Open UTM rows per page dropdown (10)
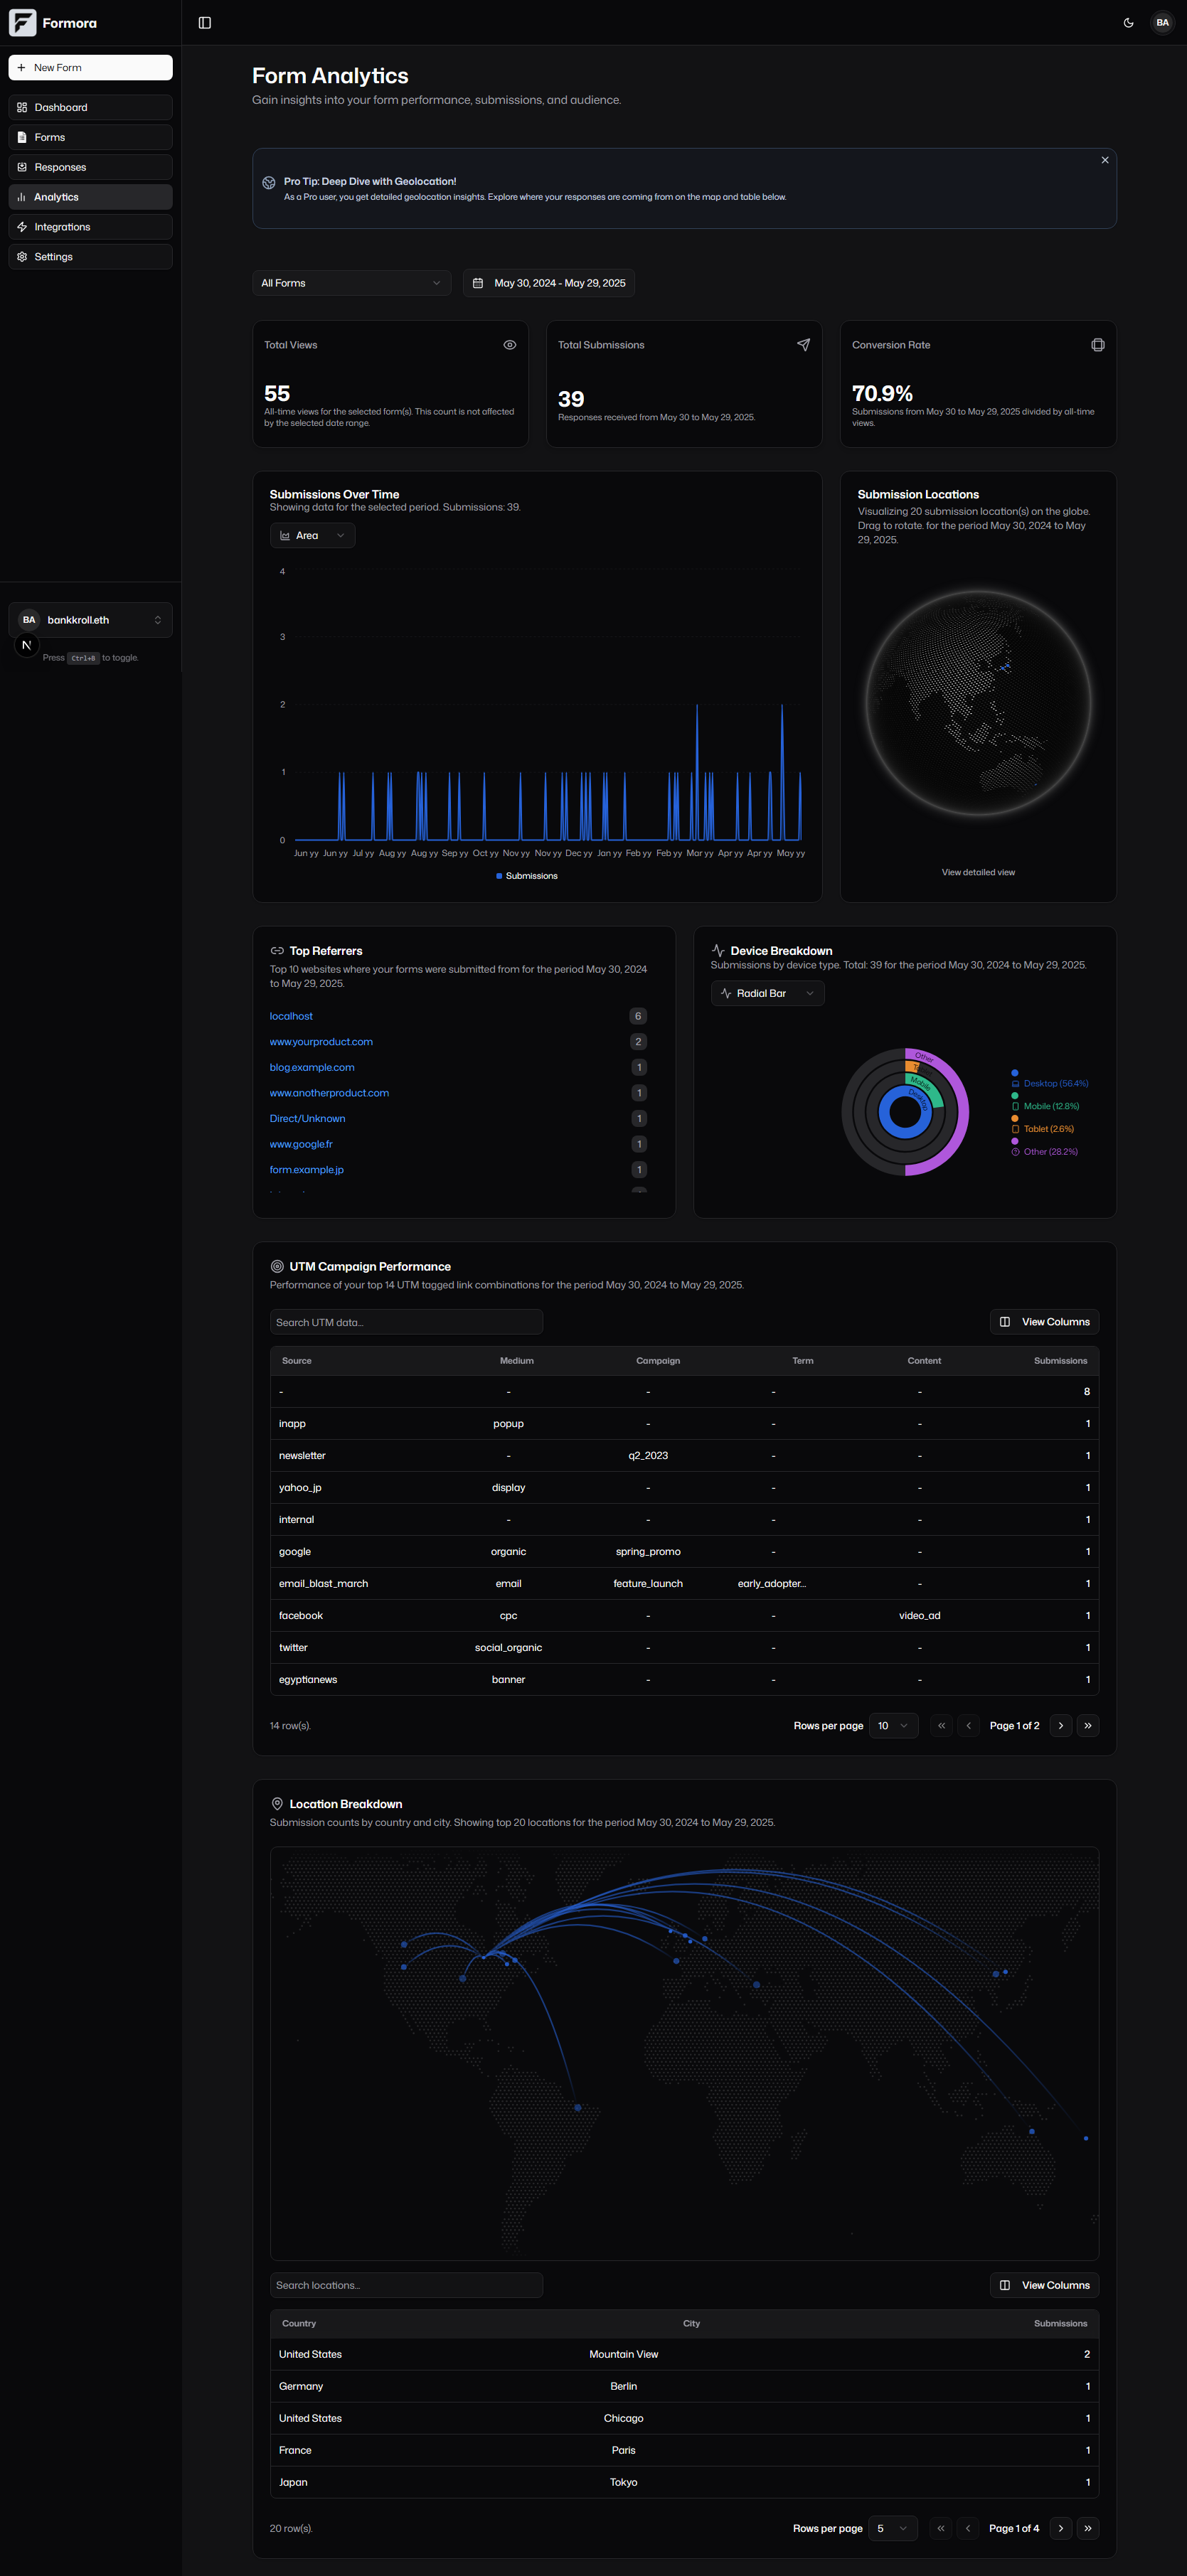Screen dimensions: 1187x2576 coord(893,1726)
